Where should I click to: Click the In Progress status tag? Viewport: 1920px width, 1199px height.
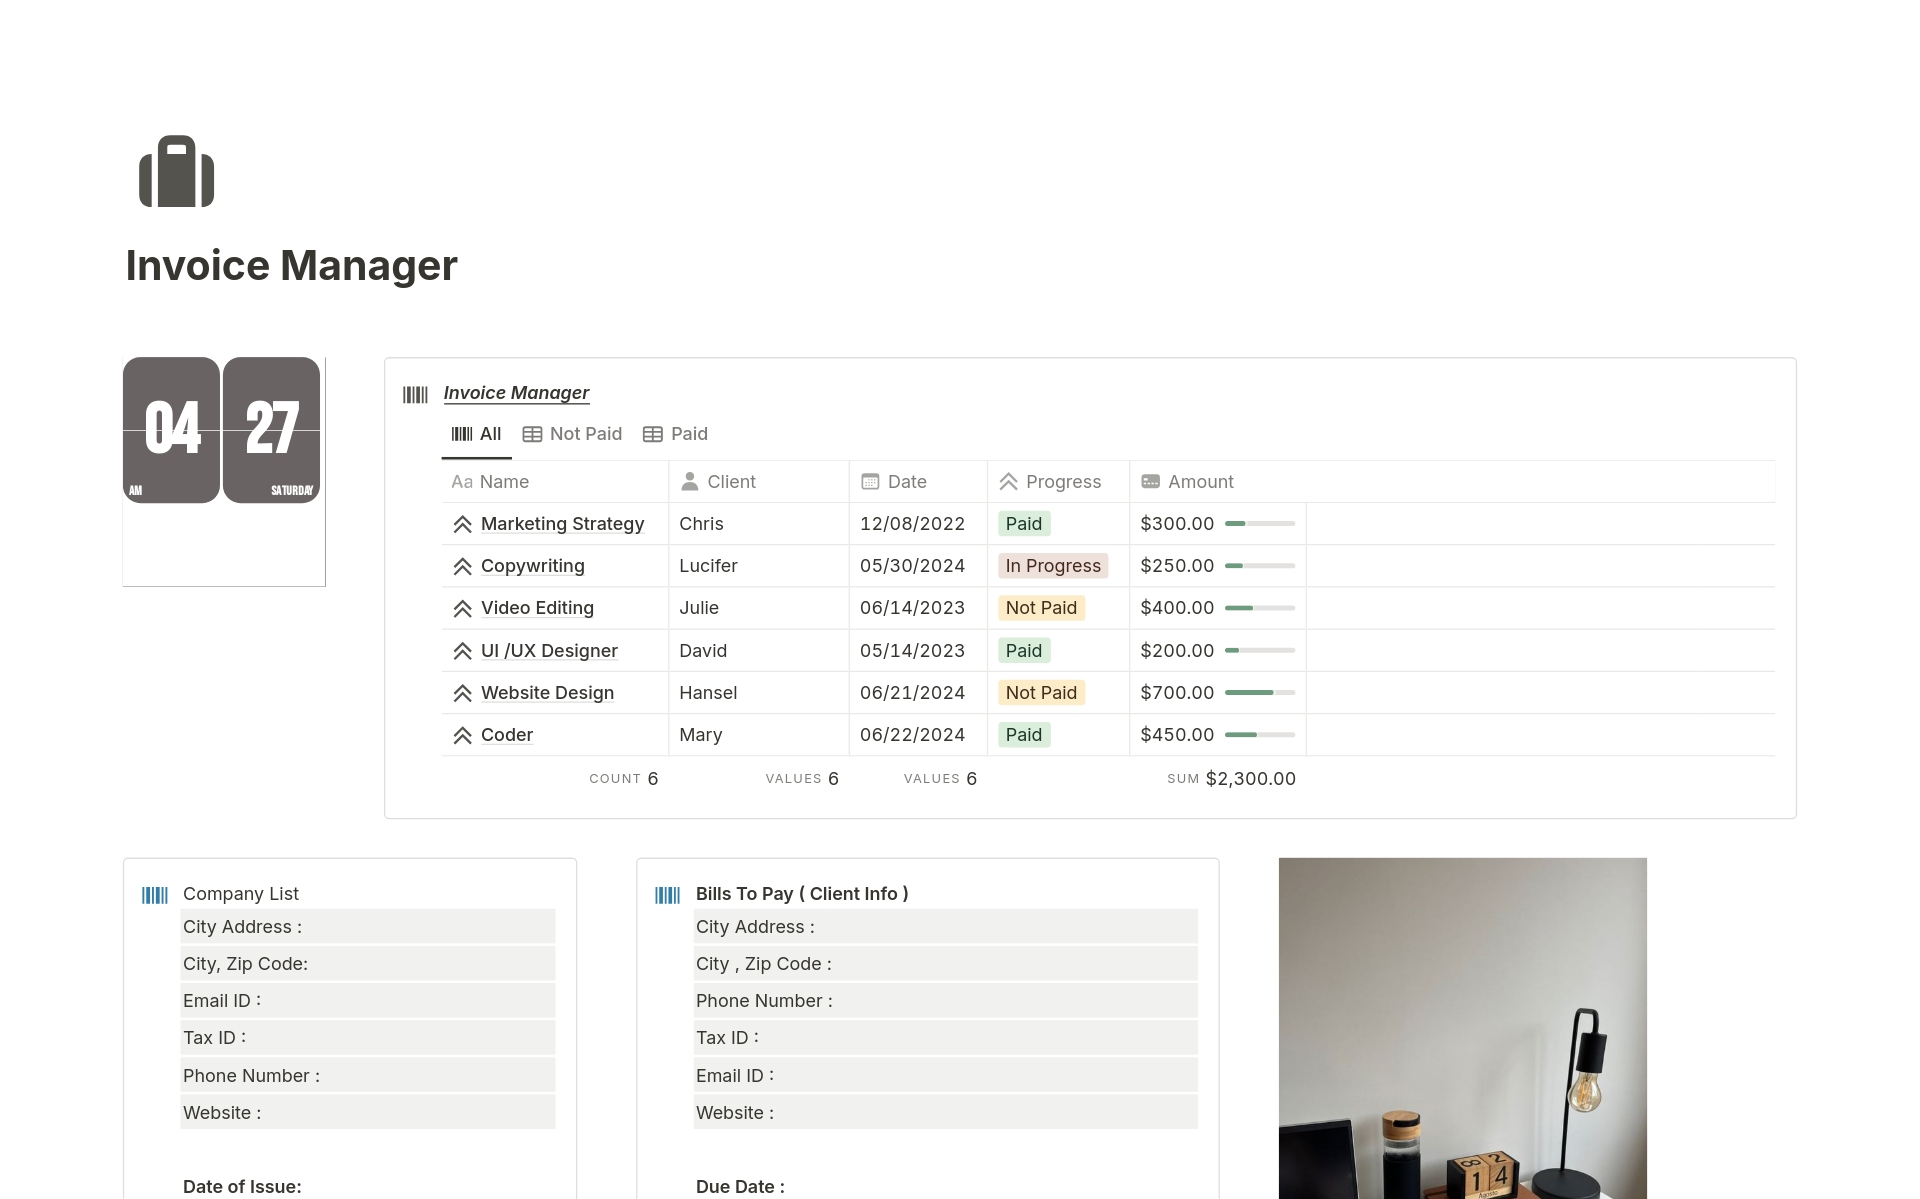coord(1052,566)
